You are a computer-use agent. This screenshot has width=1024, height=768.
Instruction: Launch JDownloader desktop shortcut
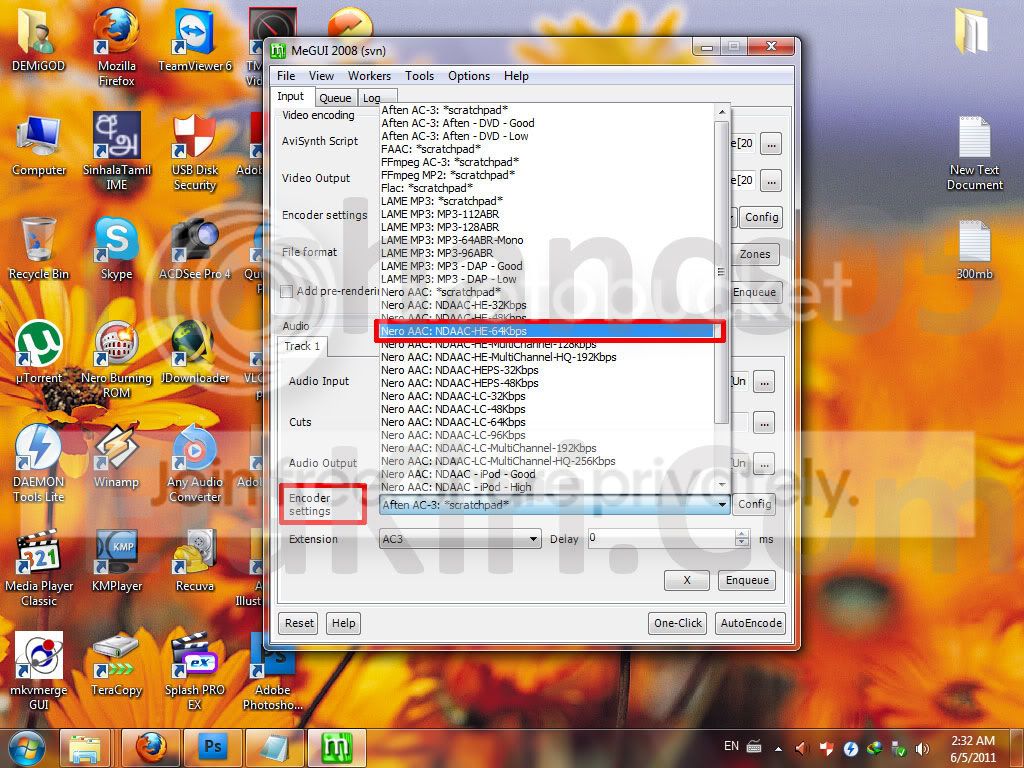pyautogui.click(x=195, y=353)
